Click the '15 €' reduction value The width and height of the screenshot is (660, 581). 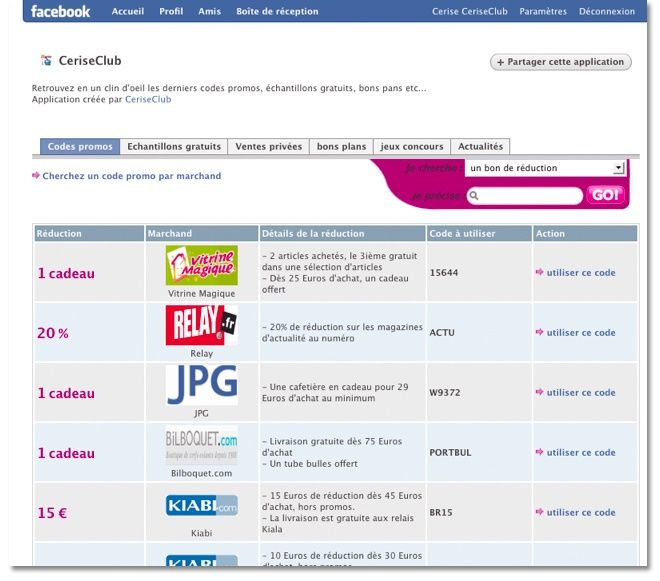[x=52, y=513]
